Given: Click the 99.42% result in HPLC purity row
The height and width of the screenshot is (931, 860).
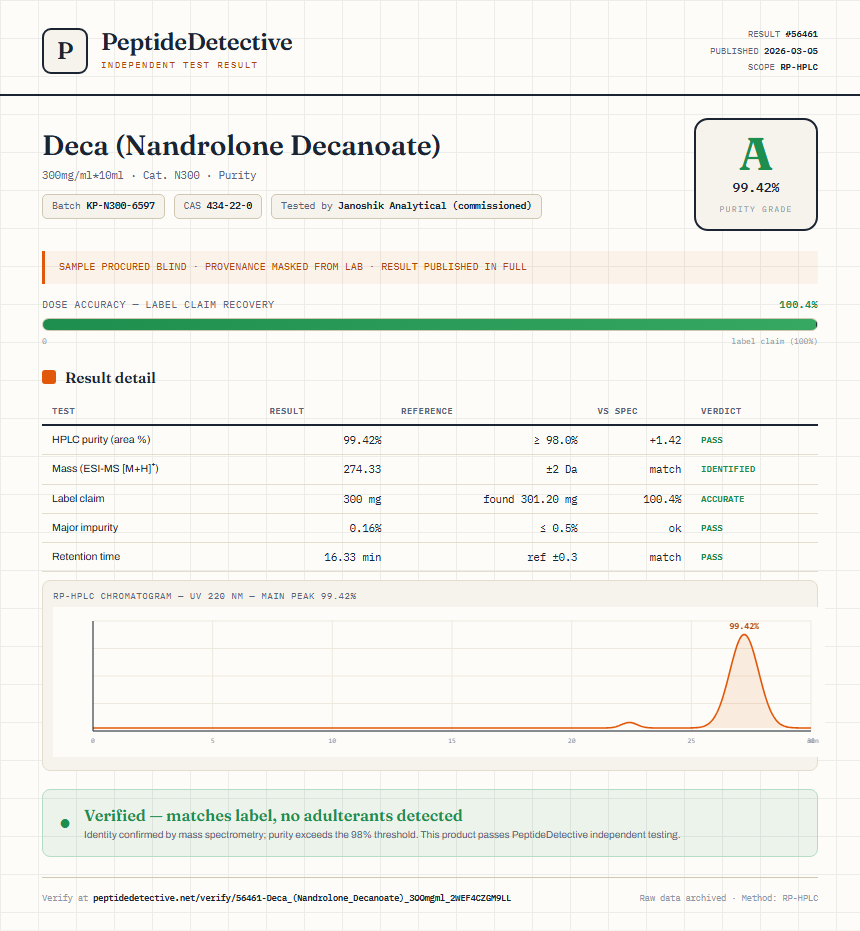Looking at the screenshot, I should (x=362, y=440).
